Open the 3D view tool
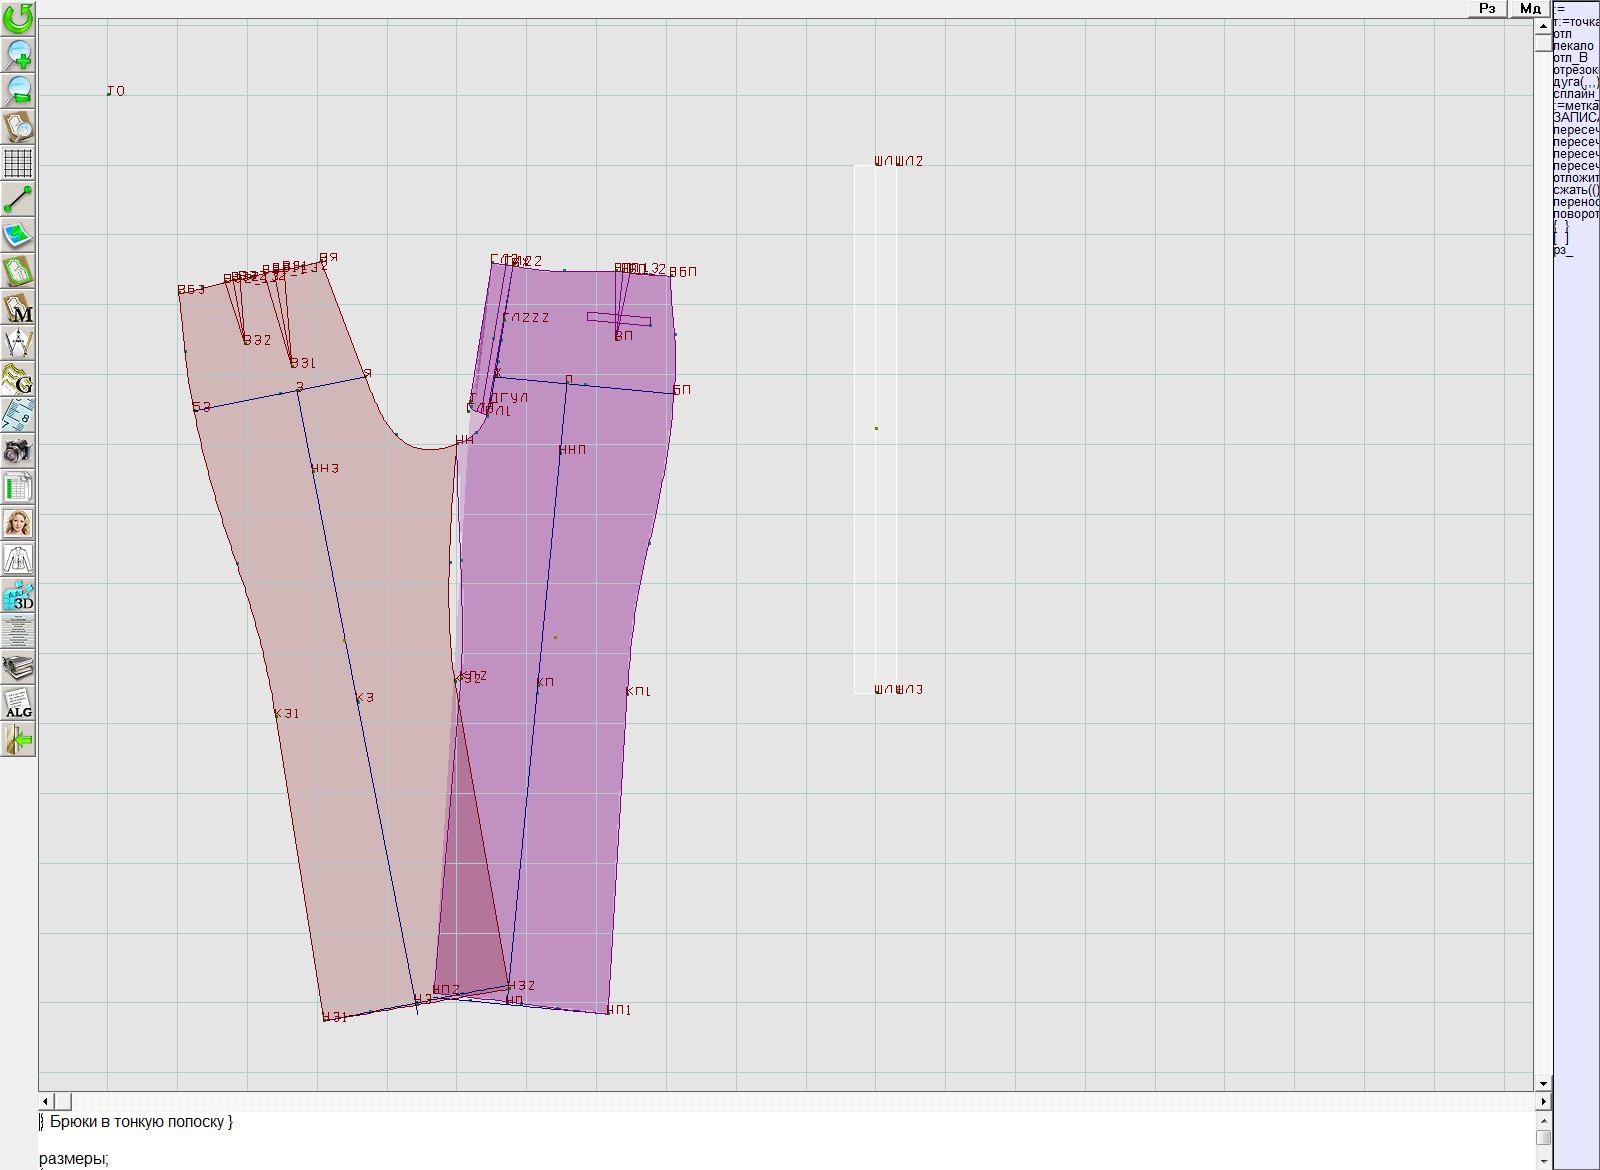The height and width of the screenshot is (1170, 1600). pyautogui.click(x=18, y=596)
